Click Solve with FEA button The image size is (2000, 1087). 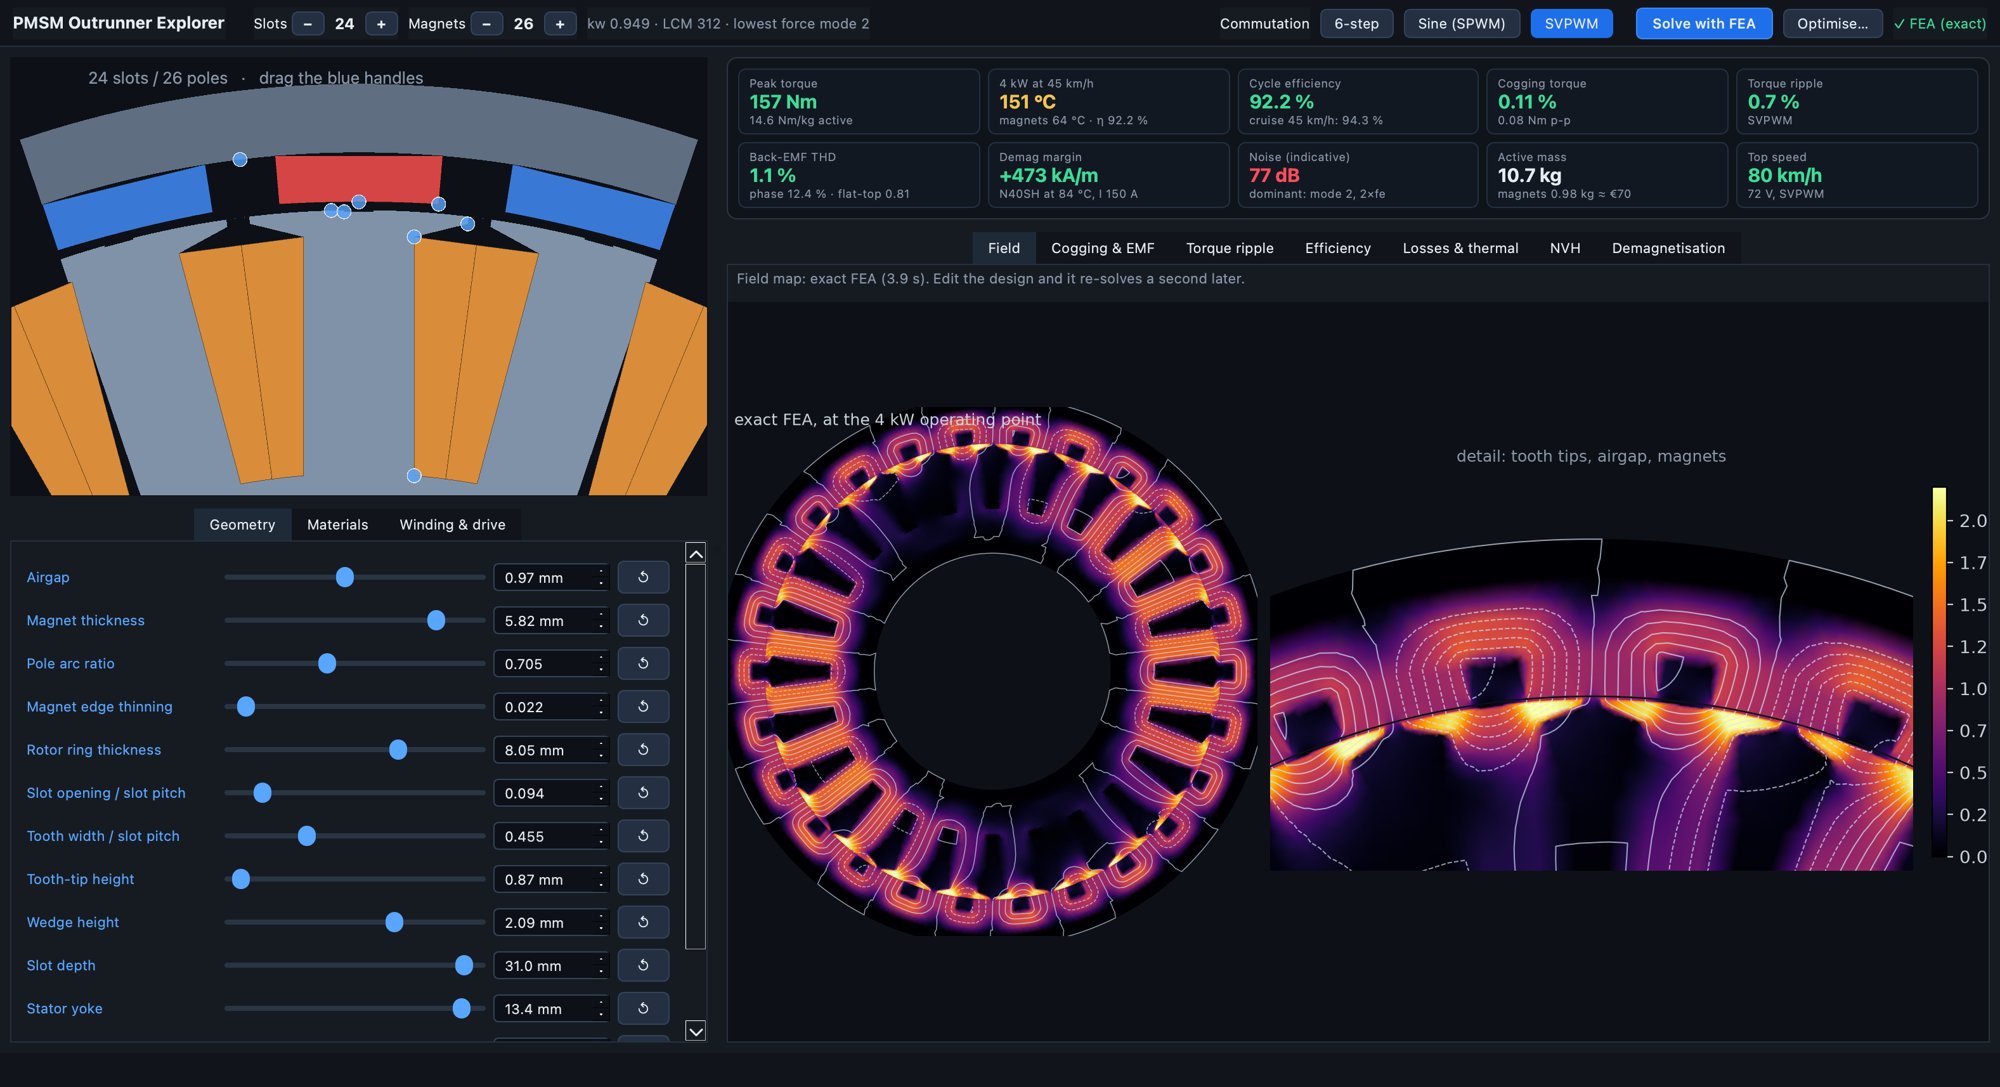pyautogui.click(x=1703, y=23)
